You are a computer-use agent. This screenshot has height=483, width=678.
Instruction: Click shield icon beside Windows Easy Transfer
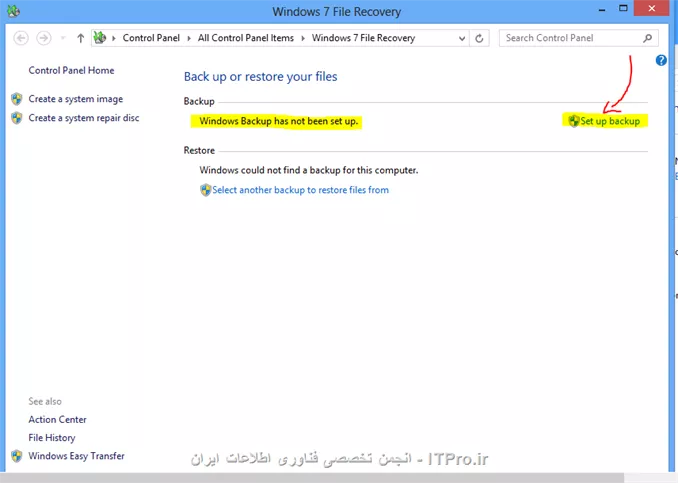click(x=16, y=456)
